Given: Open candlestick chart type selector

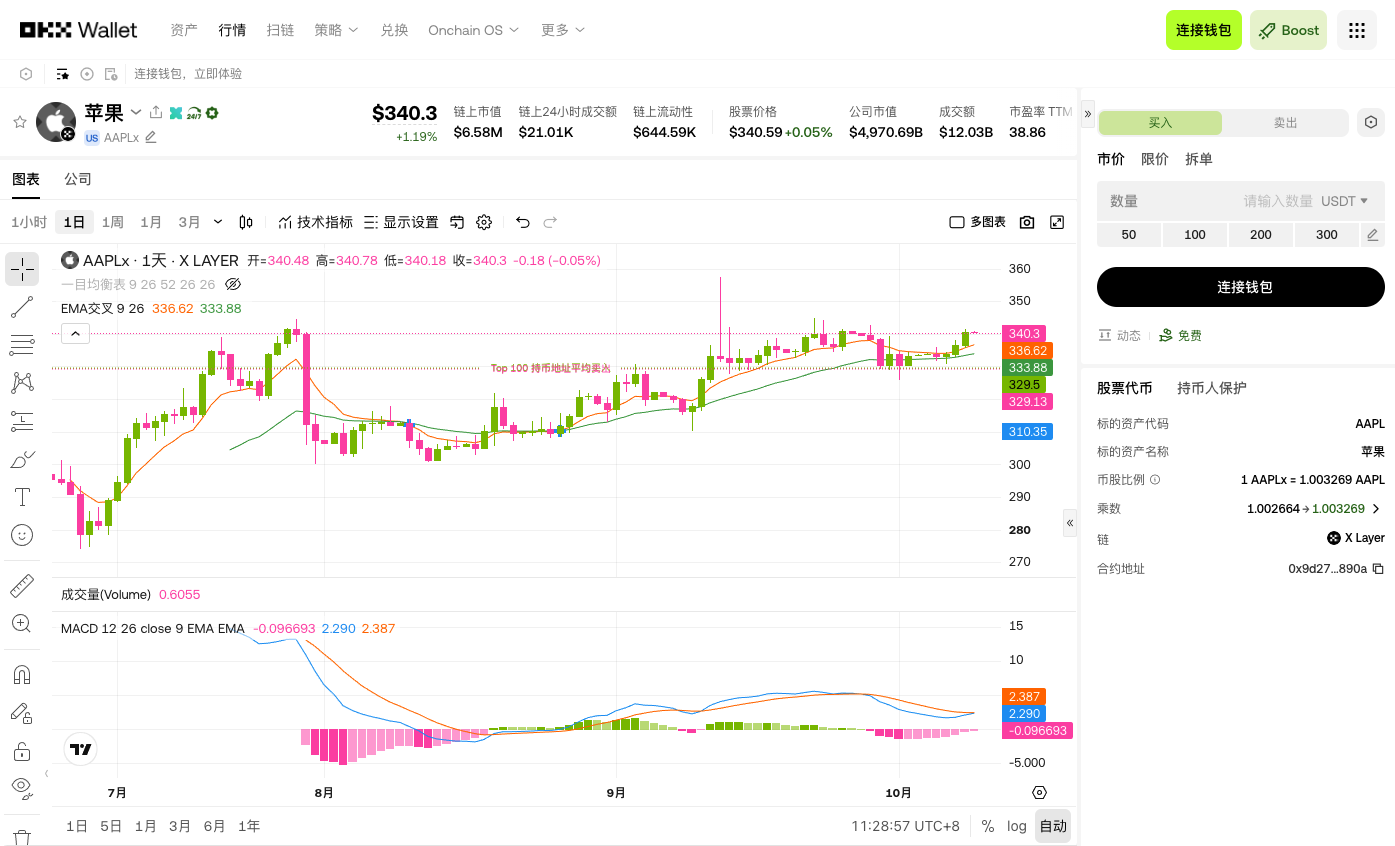Looking at the screenshot, I should point(246,222).
